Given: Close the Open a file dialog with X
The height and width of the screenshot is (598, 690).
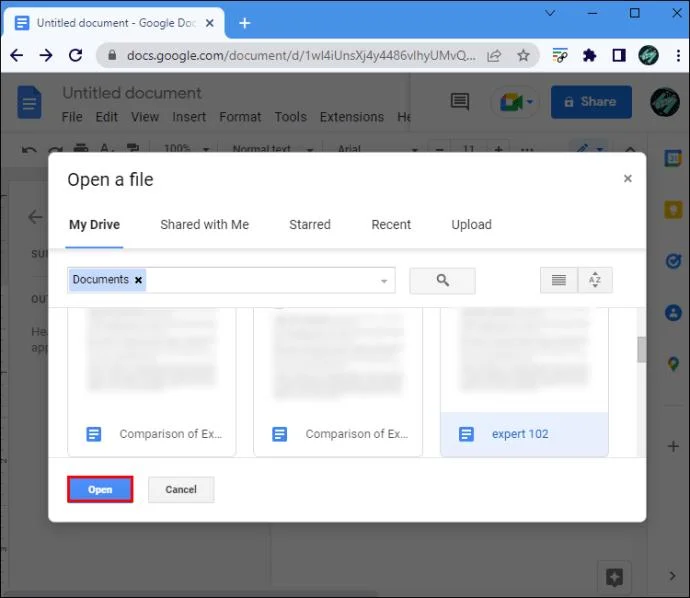Looking at the screenshot, I should 628,179.
